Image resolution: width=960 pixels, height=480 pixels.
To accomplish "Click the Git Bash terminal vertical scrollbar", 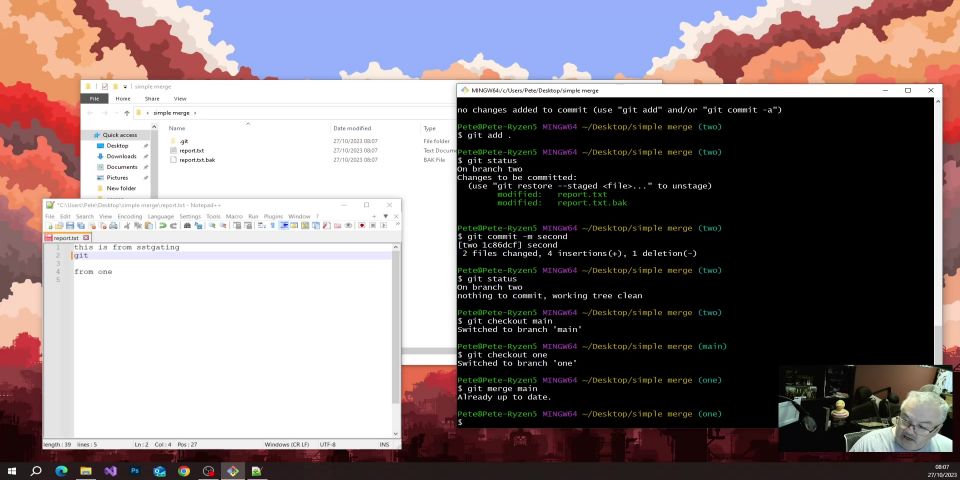I will pos(936,250).
